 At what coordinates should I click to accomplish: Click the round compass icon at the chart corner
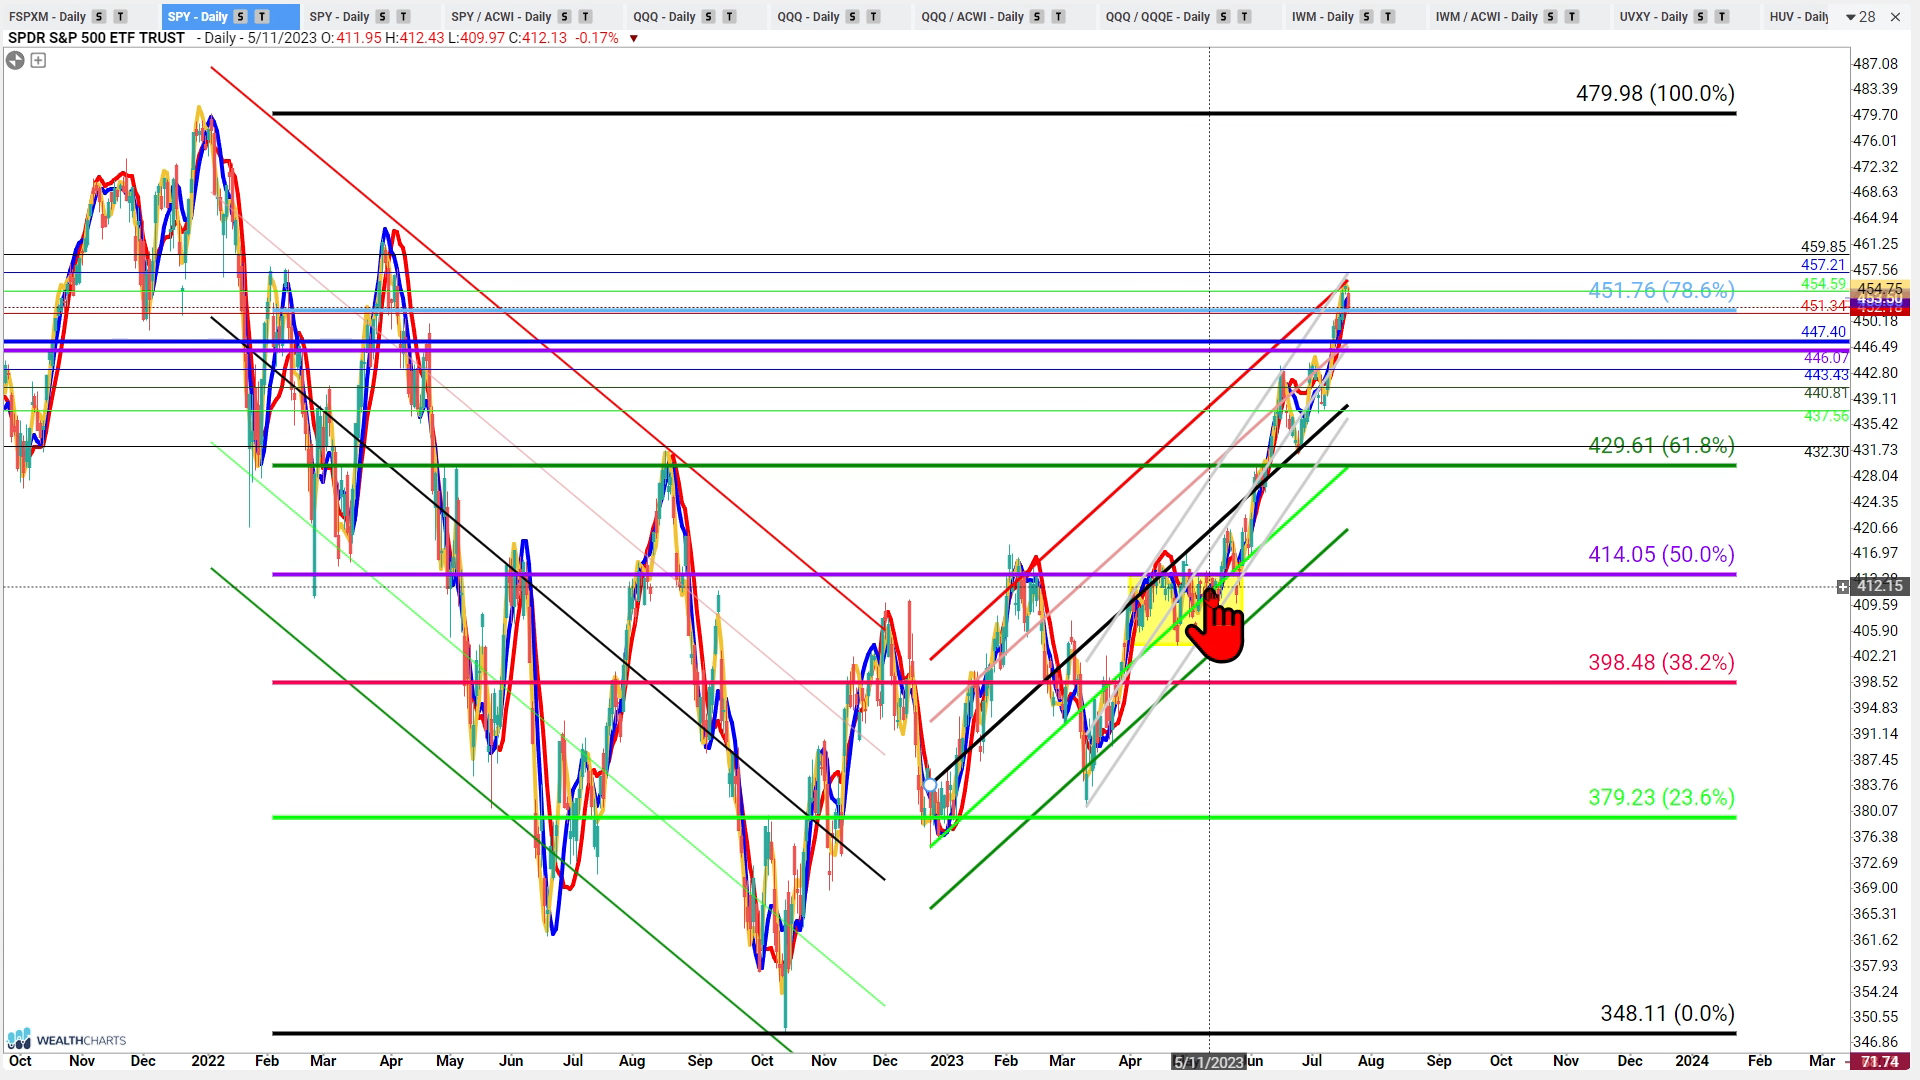(x=15, y=61)
